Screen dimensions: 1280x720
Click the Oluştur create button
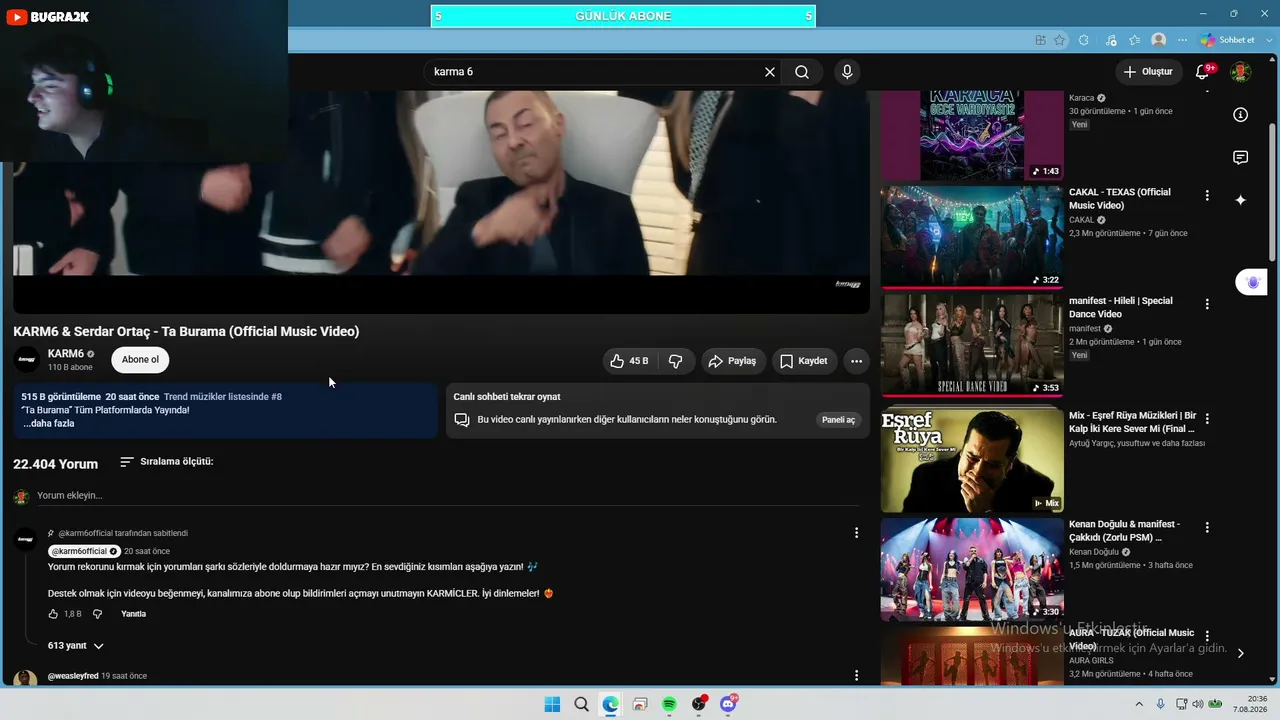(x=1148, y=72)
